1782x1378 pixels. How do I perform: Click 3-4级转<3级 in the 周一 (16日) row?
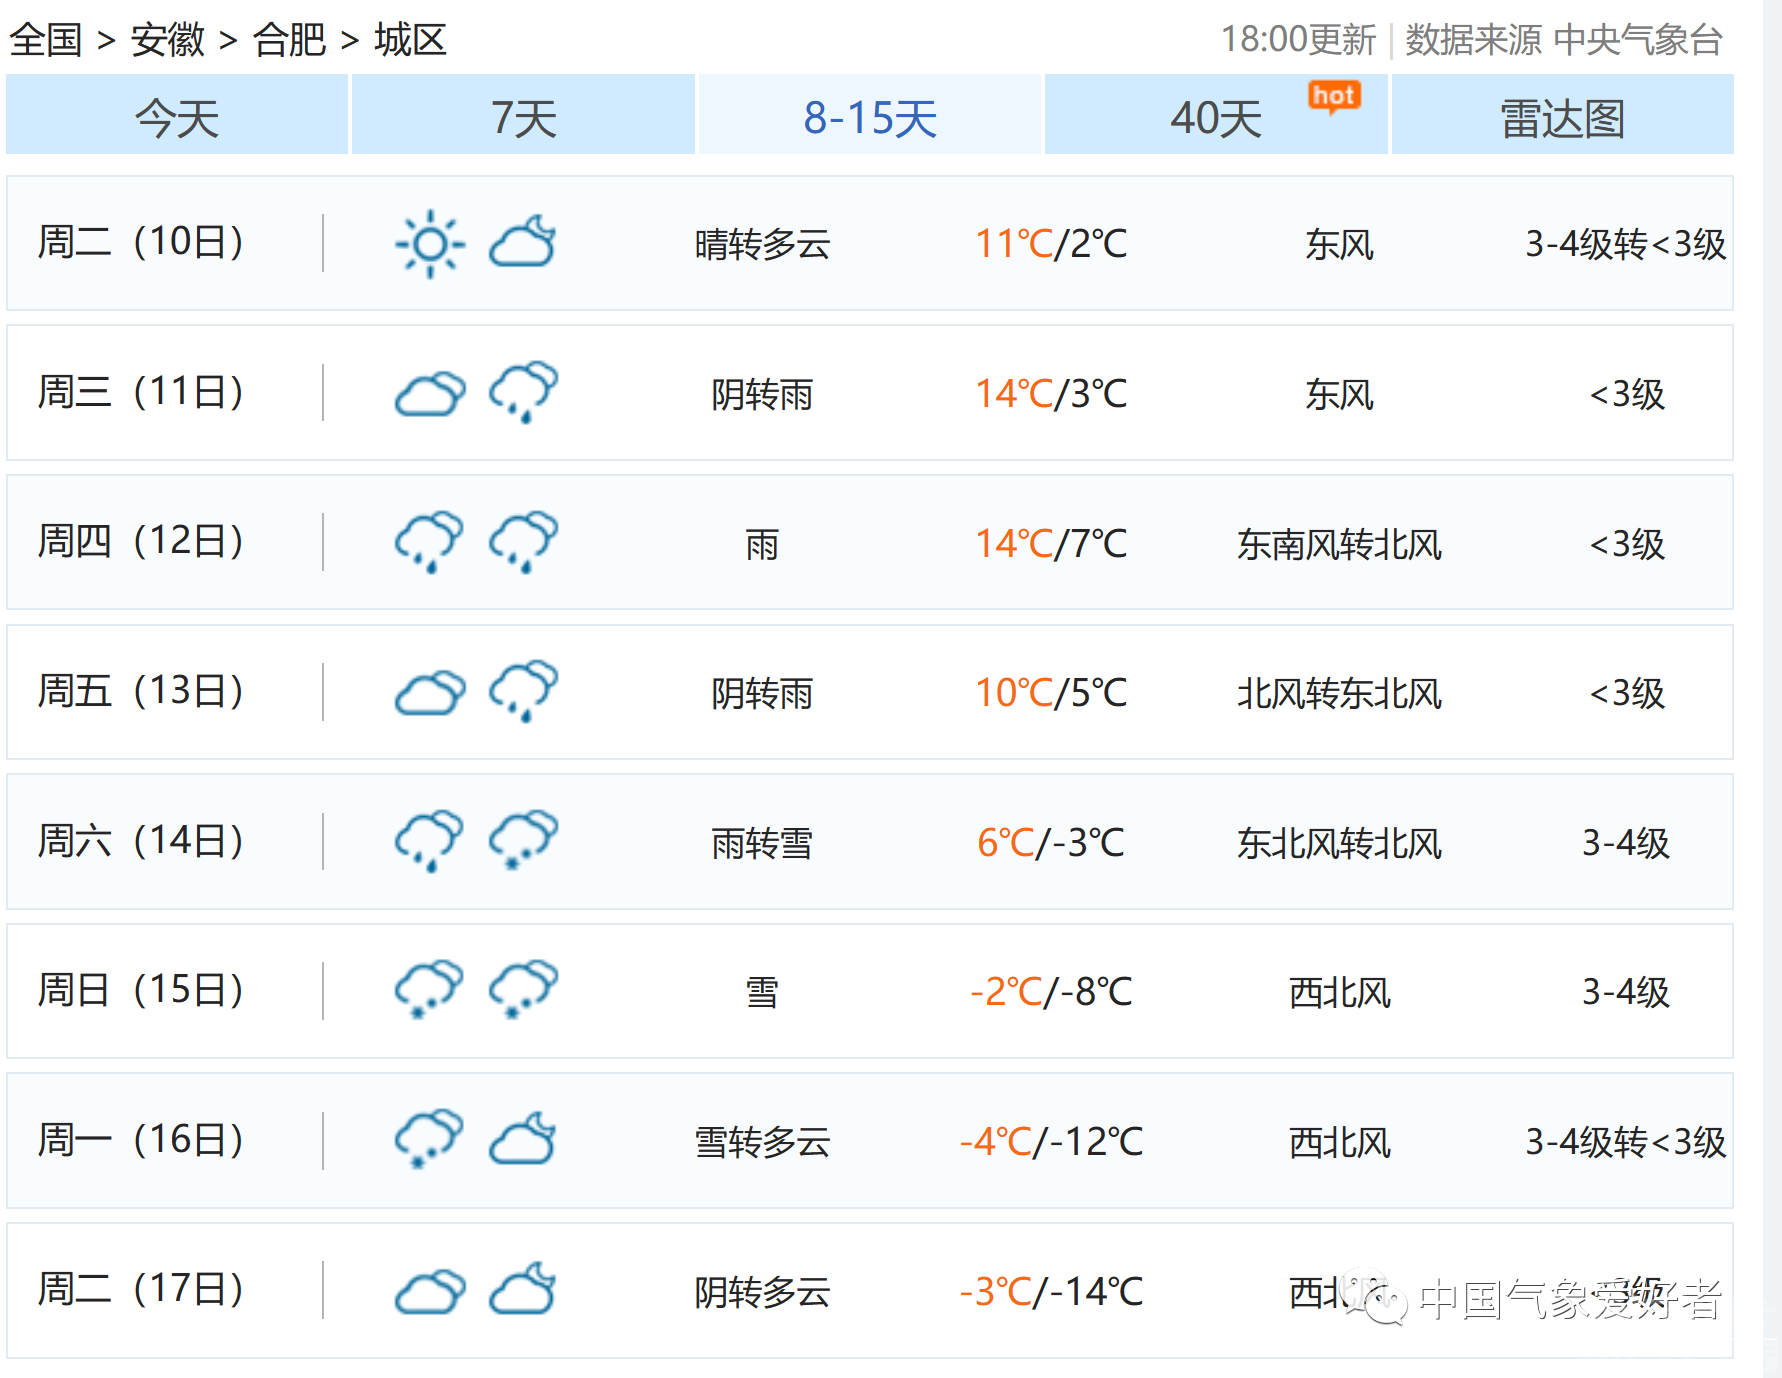pyautogui.click(x=1626, y=1142)
